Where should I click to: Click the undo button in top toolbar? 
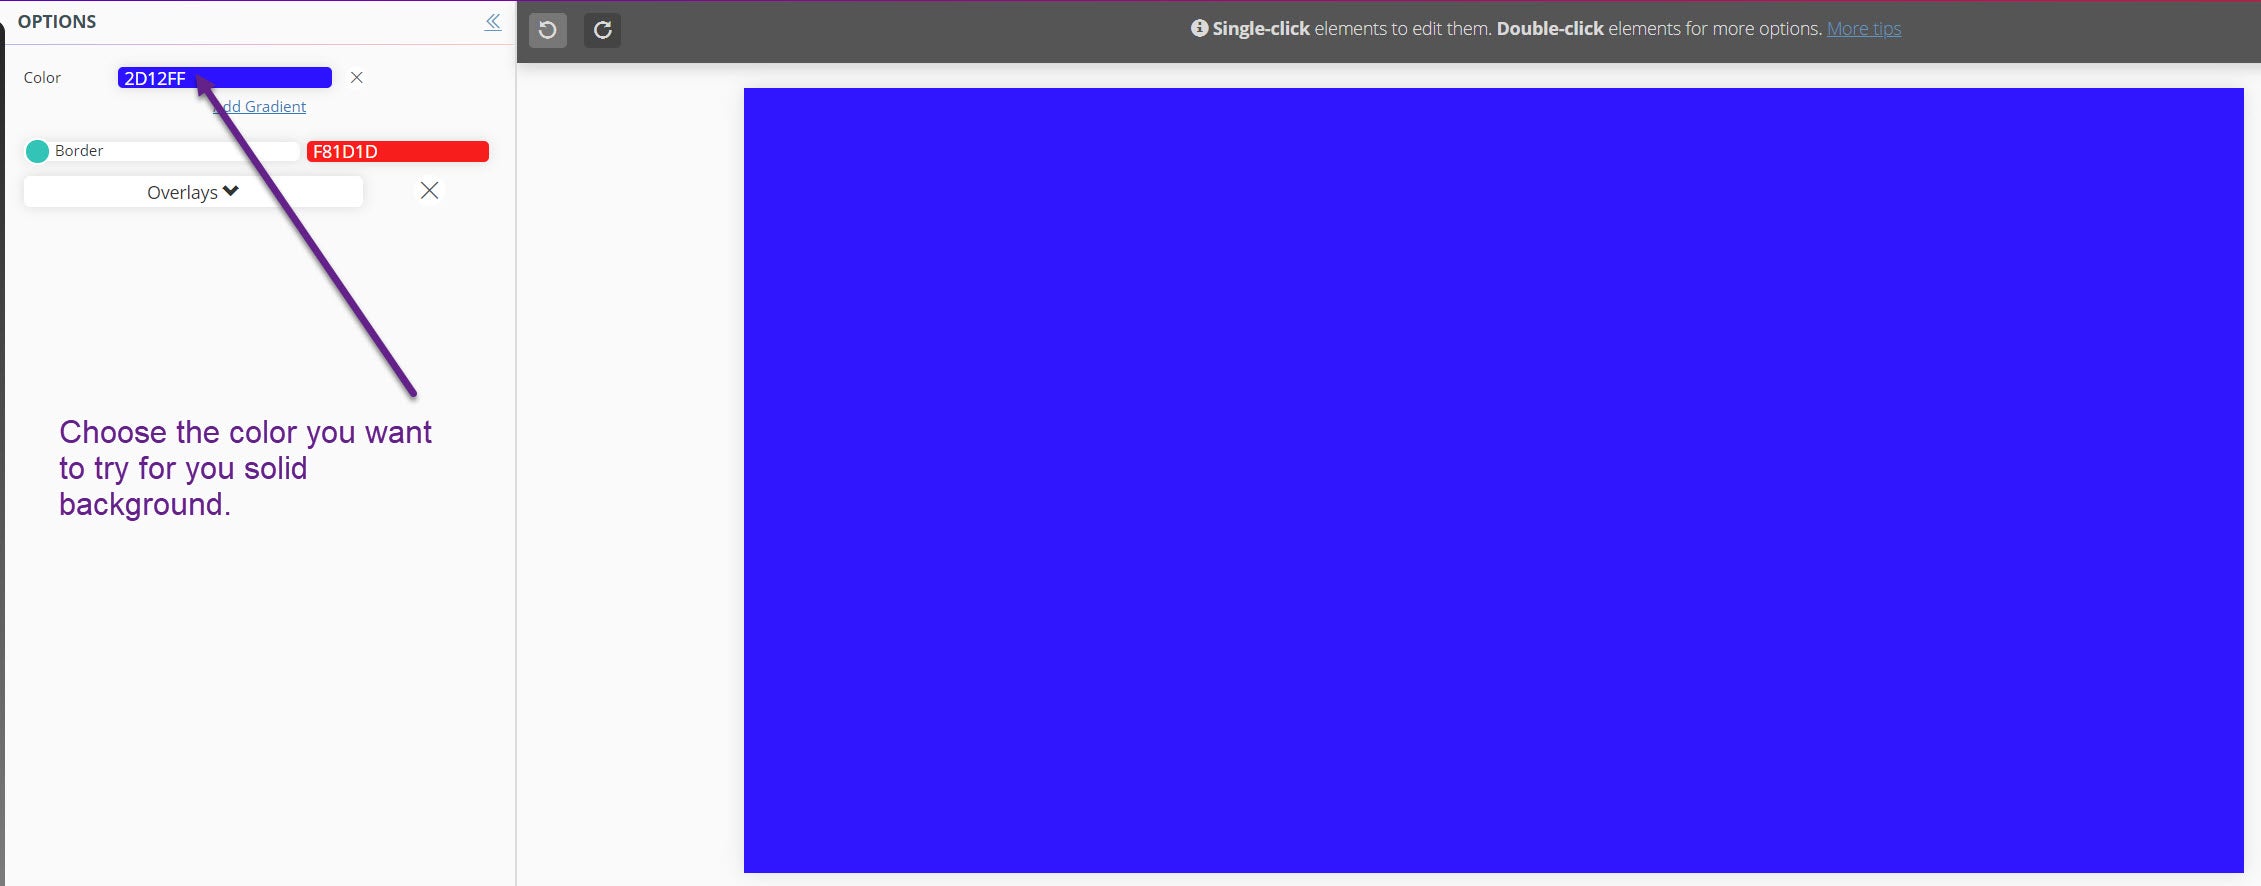pyautogui.click(x=548, y=30)
